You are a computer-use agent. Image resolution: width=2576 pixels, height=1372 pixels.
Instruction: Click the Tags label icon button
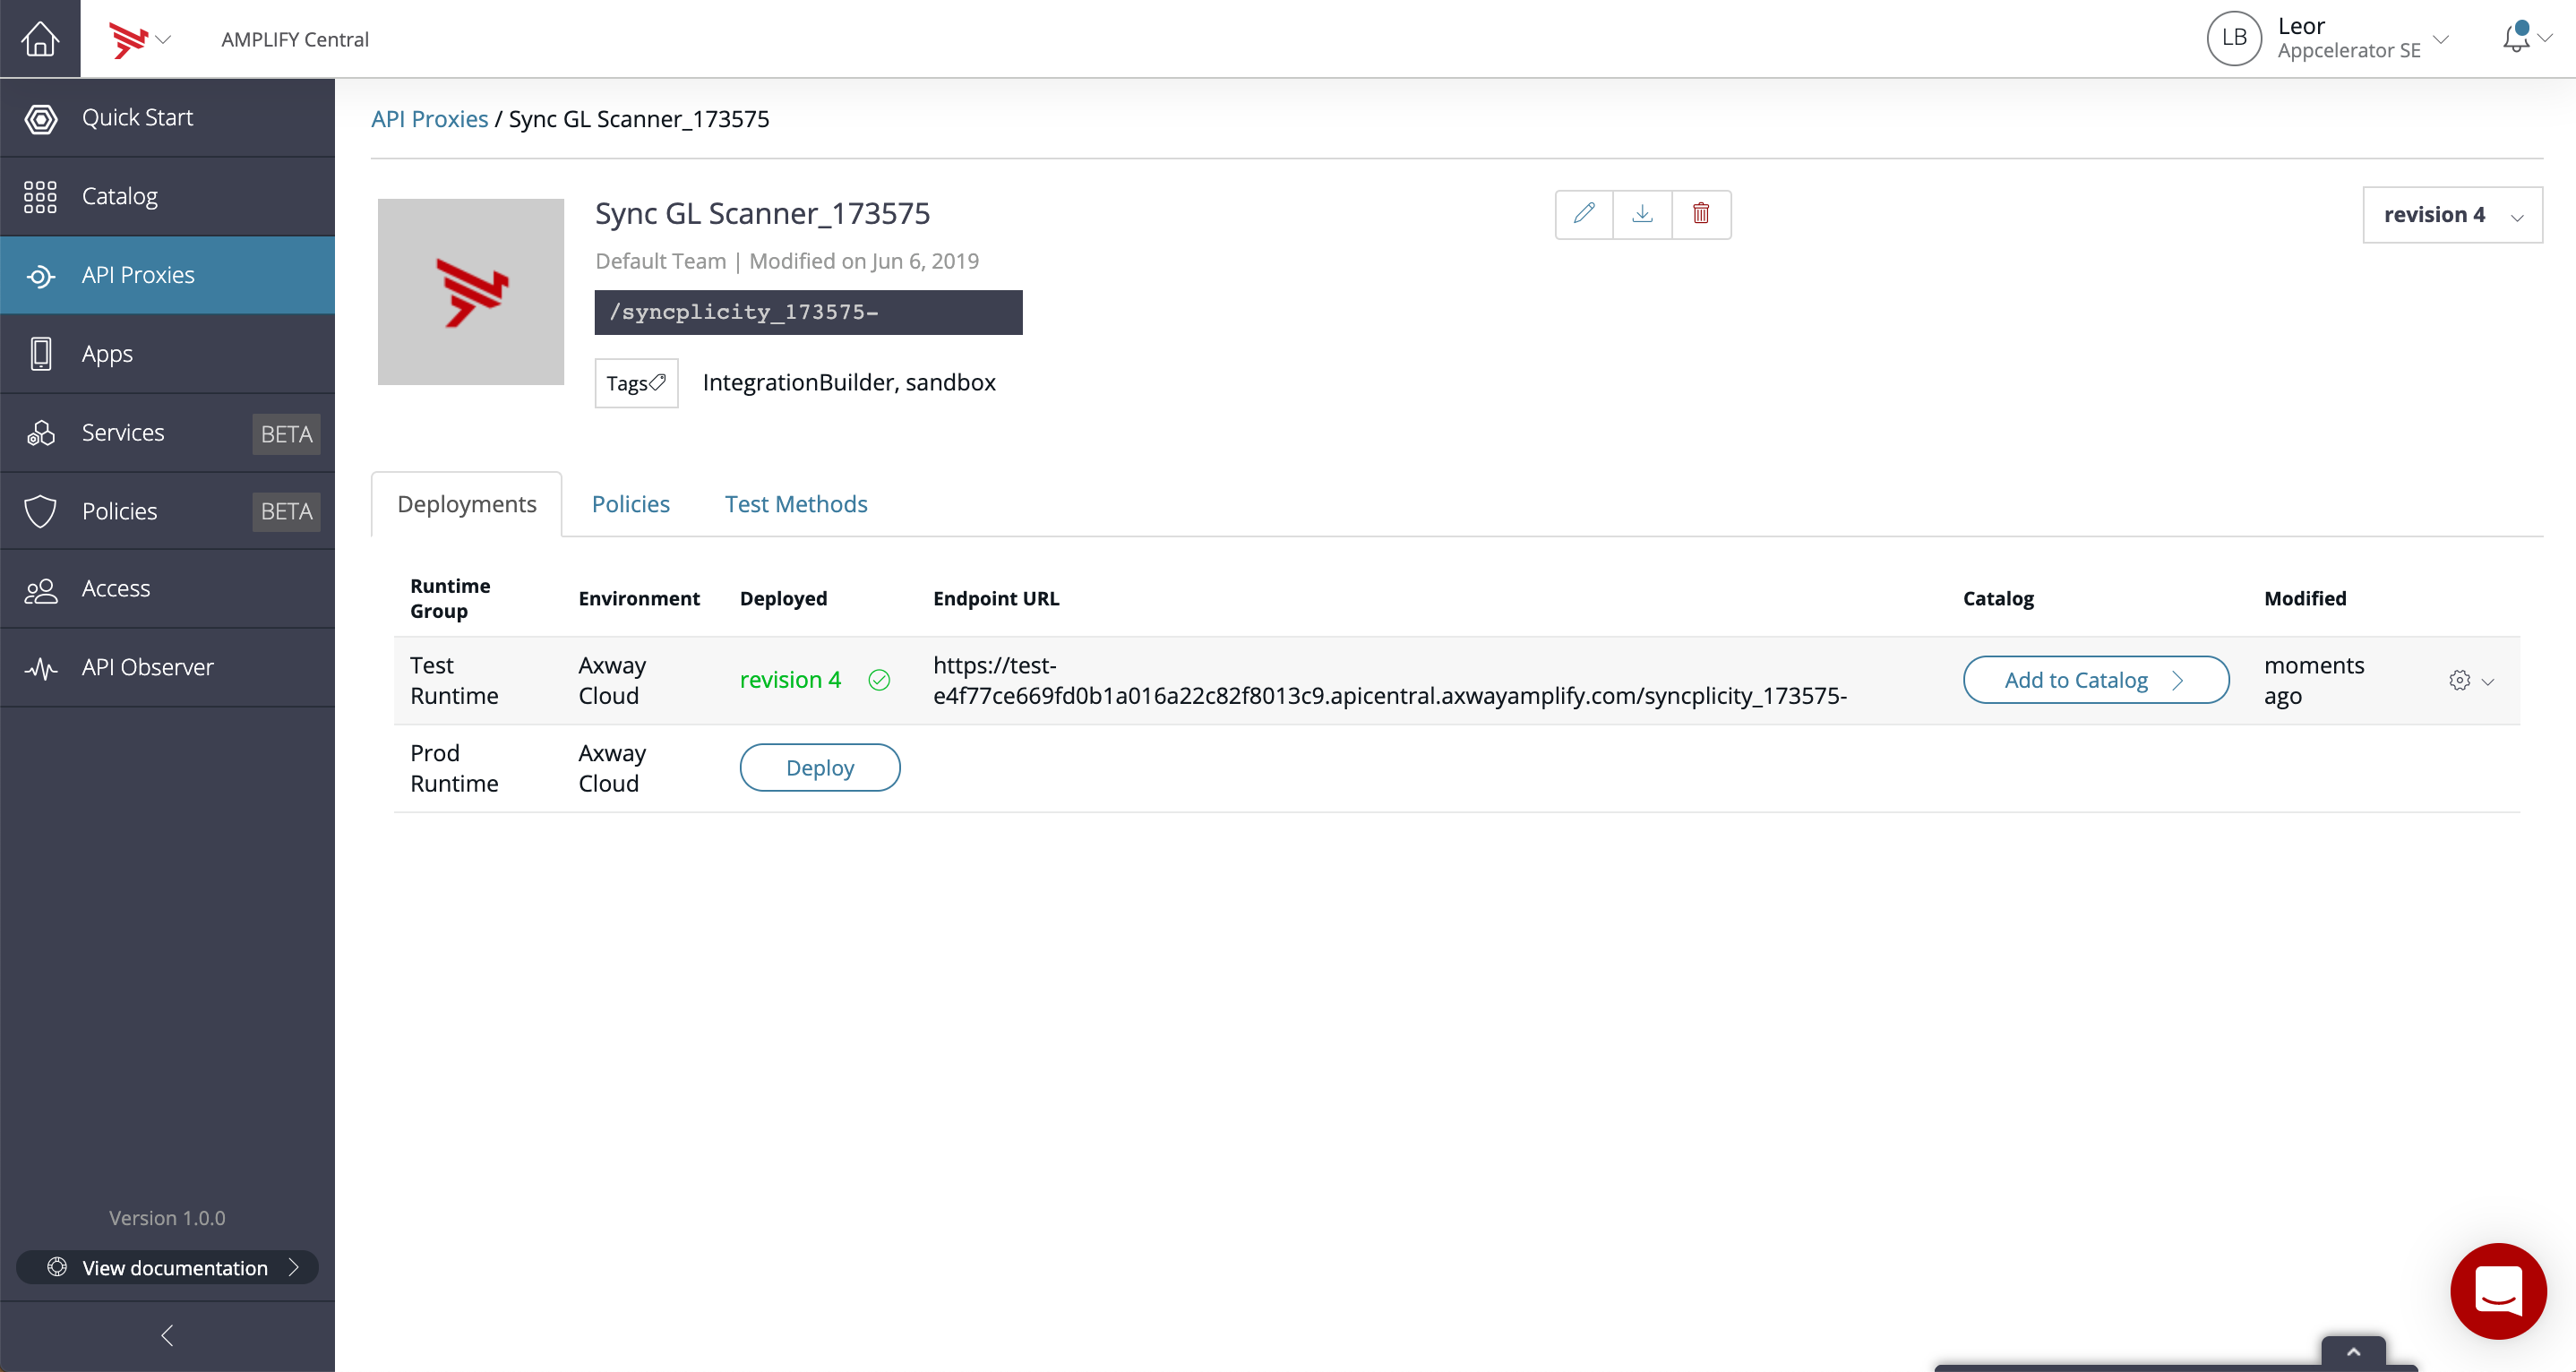(x=636, y=383)
